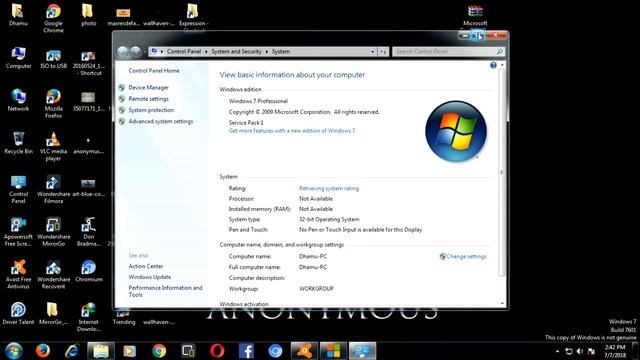The width and height of the screenshot is (640, 360).
Task: Click the Avast Free Antivirus desktop icon
Action: pyautogui.click(x=18, y=274)
